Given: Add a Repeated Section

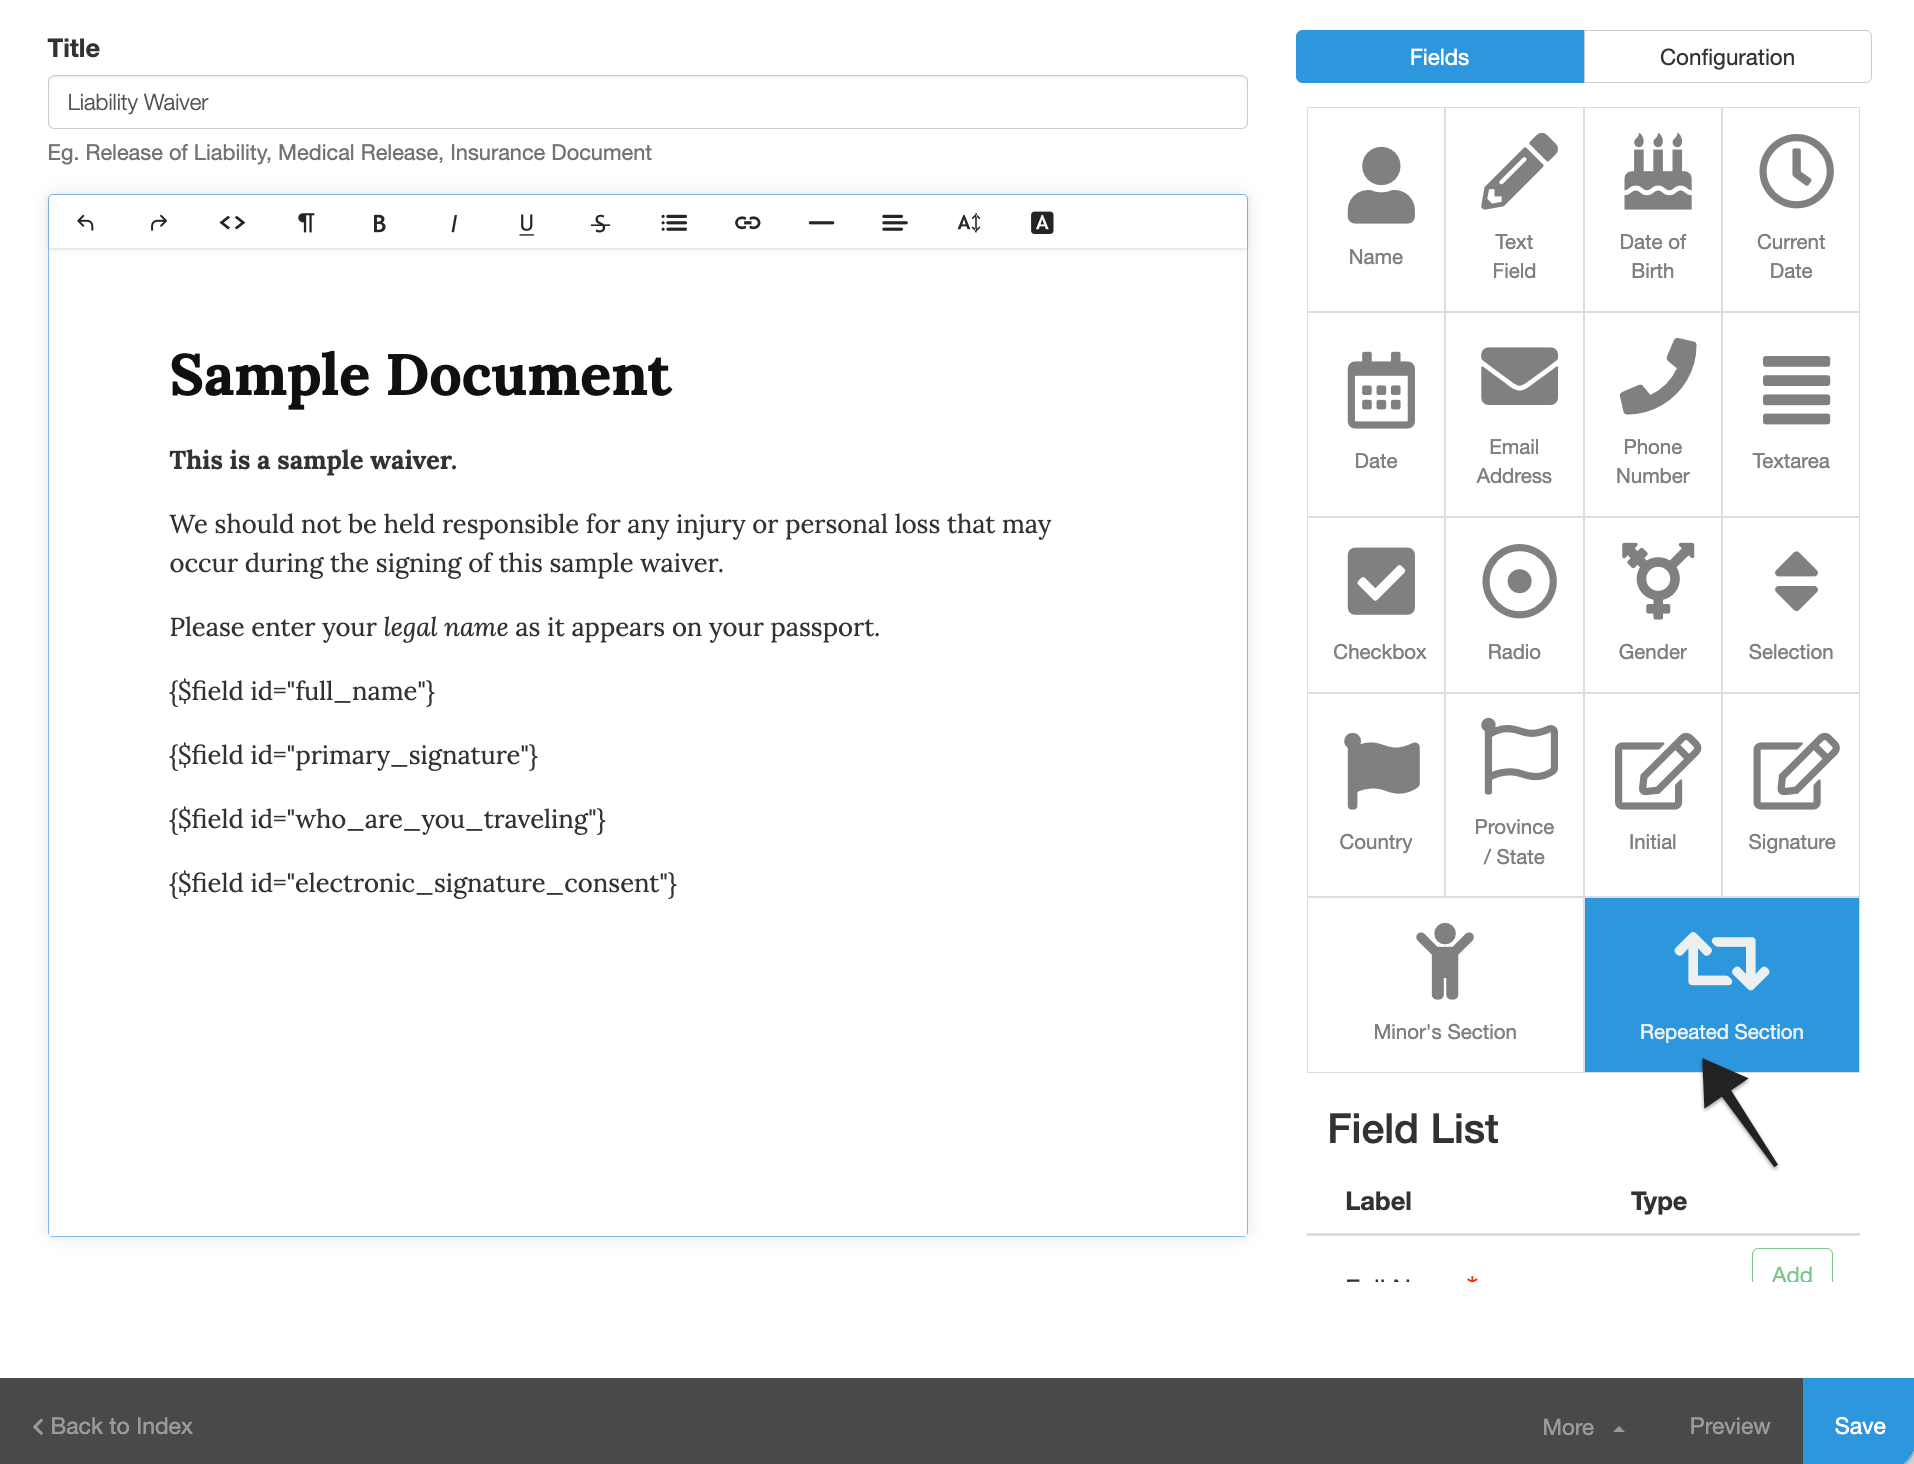Looking at the screenshot, I should pyautogui.click(x=1722, y=985).
